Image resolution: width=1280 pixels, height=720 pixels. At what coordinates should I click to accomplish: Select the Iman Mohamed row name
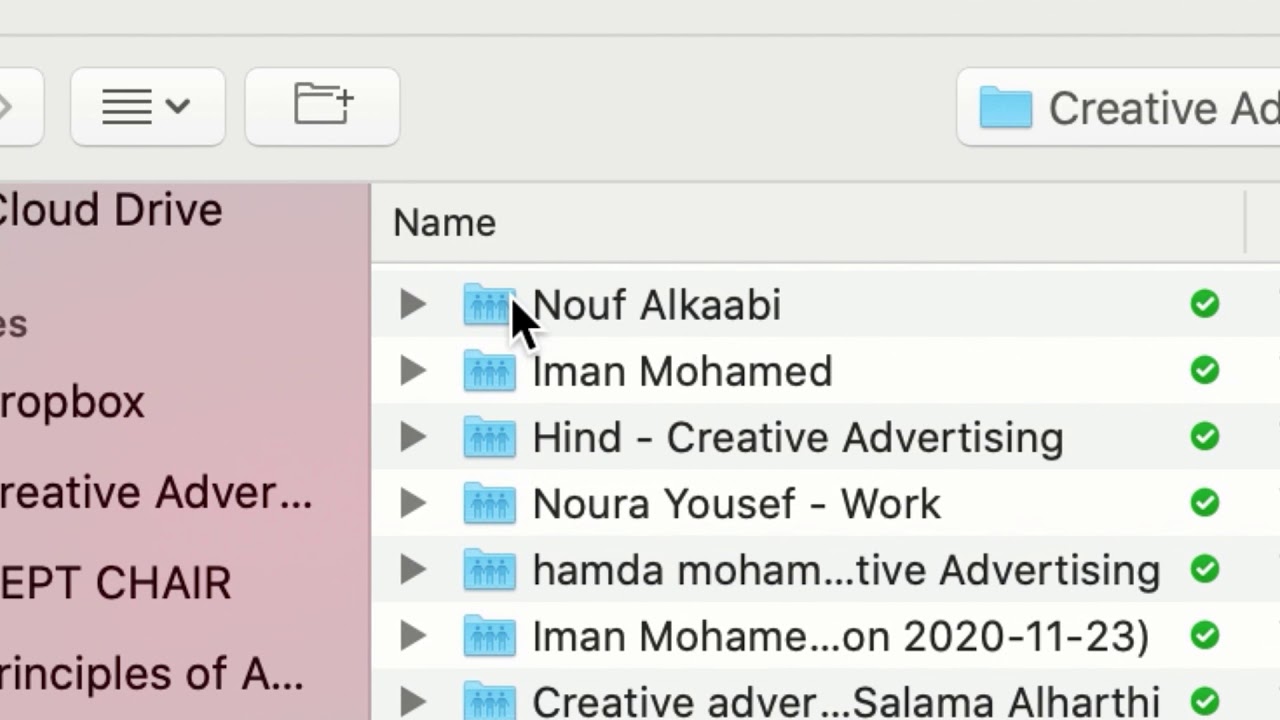[683, 371]
